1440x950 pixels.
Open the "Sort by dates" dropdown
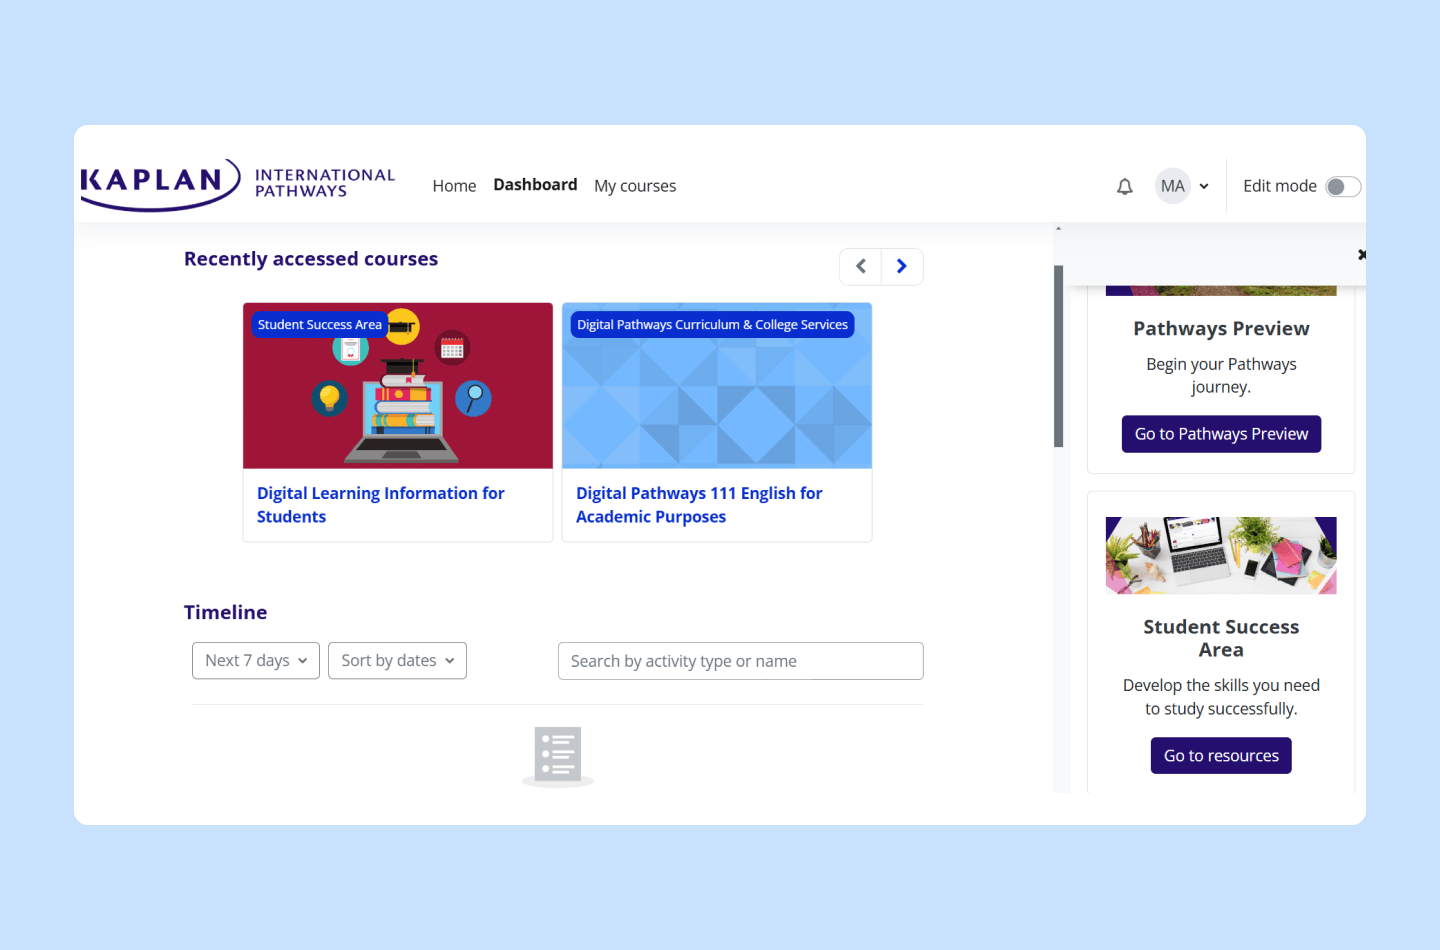[x=397, y=660]
